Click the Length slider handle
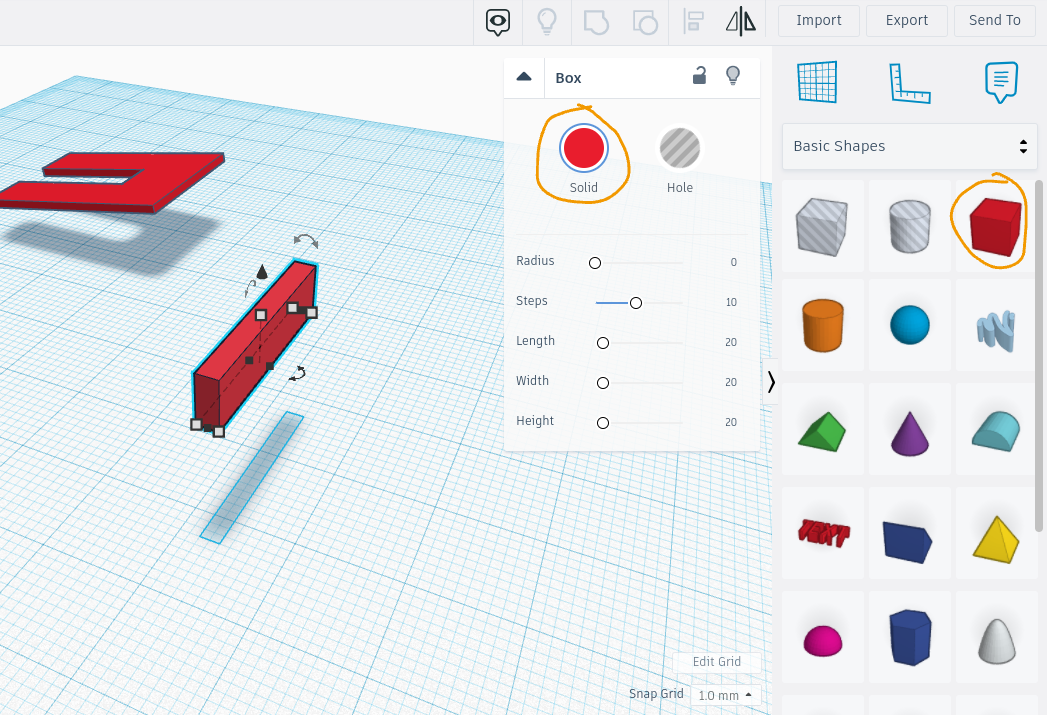The height and width of the screenshot is (715, 1047). click(603, 343)
